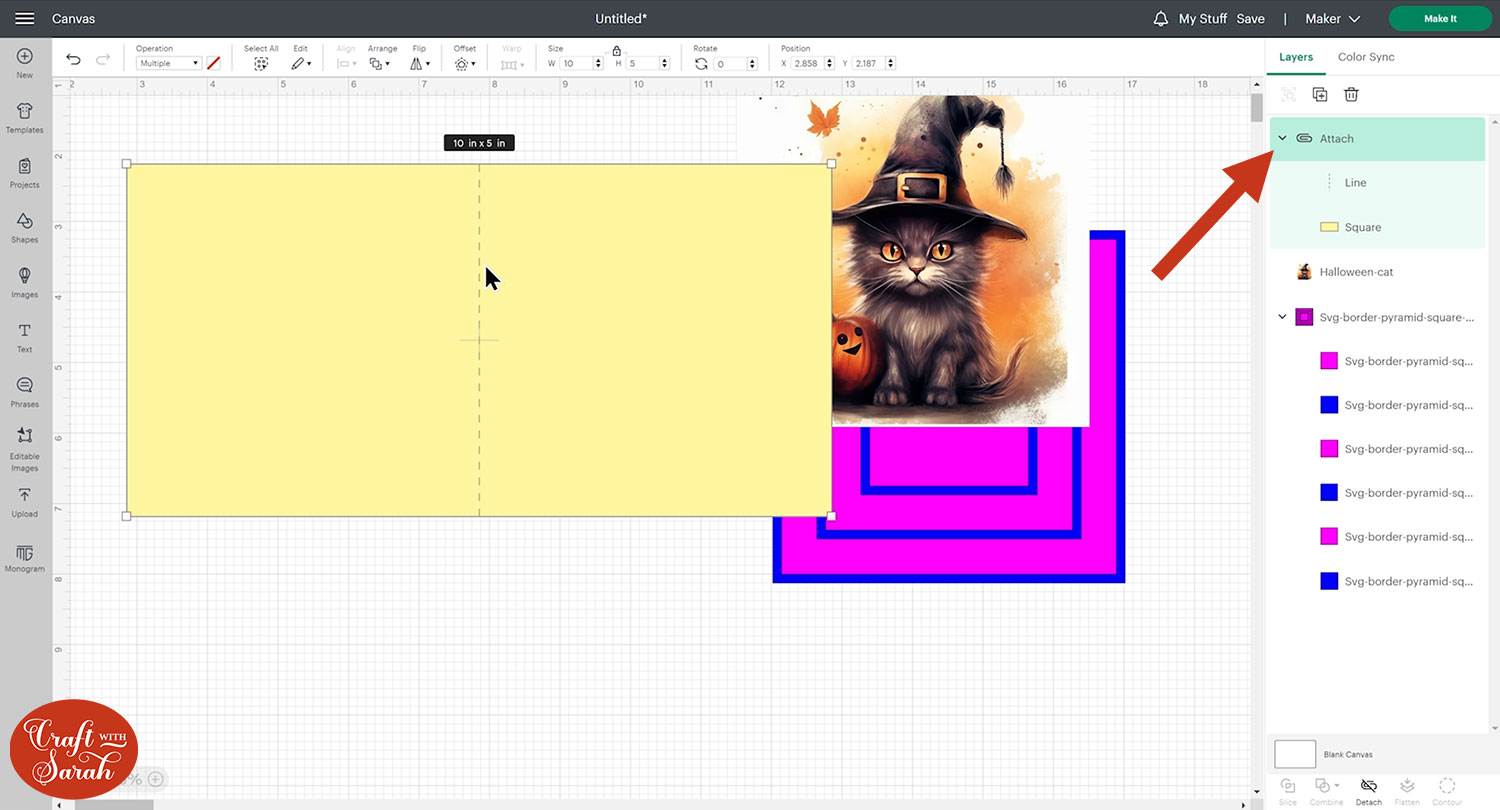Click the Upload icon
The image size is (1500, 810).
click(x=24, y=500)
